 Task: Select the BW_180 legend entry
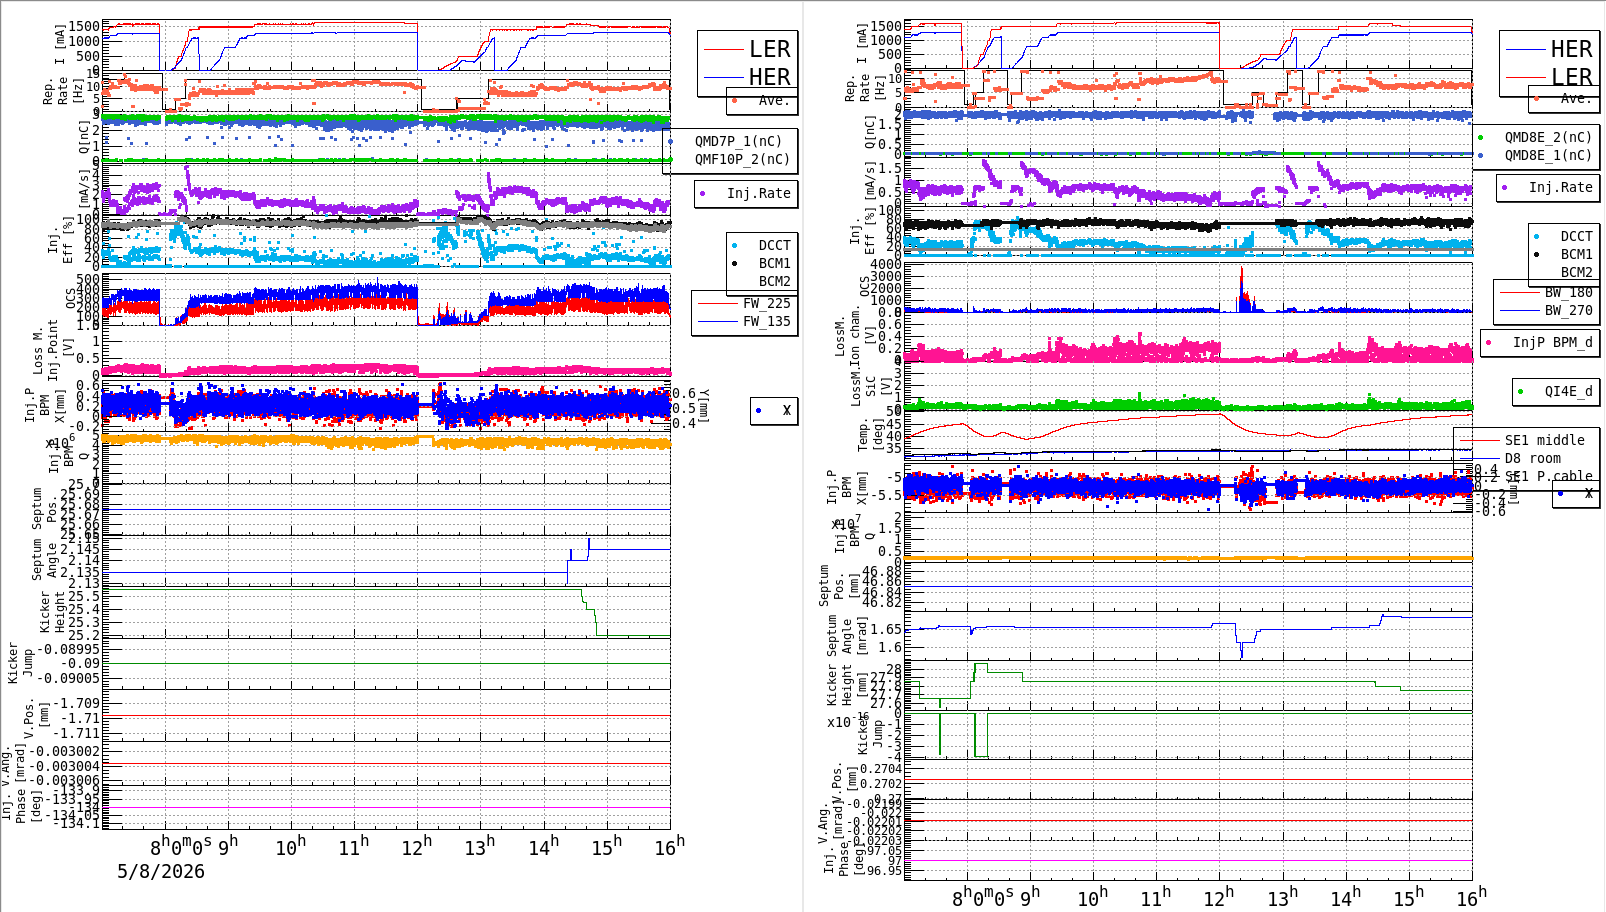tap(1568, 293)
